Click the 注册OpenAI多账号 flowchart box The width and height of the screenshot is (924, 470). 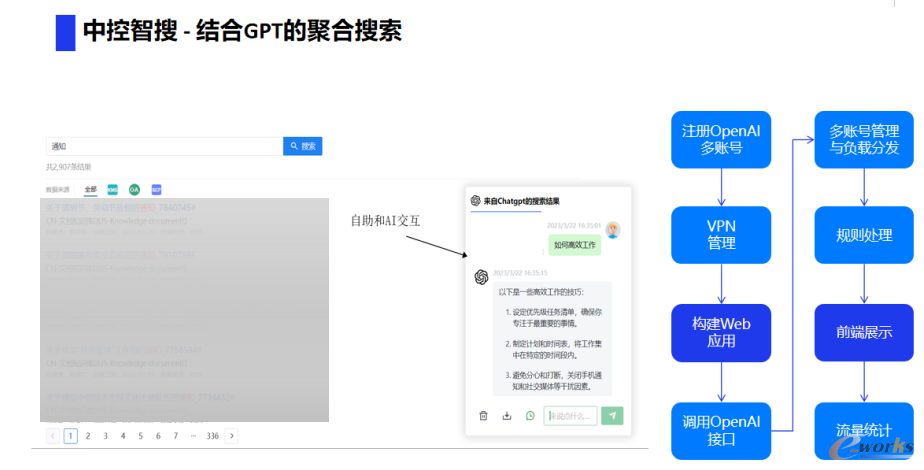721,140
